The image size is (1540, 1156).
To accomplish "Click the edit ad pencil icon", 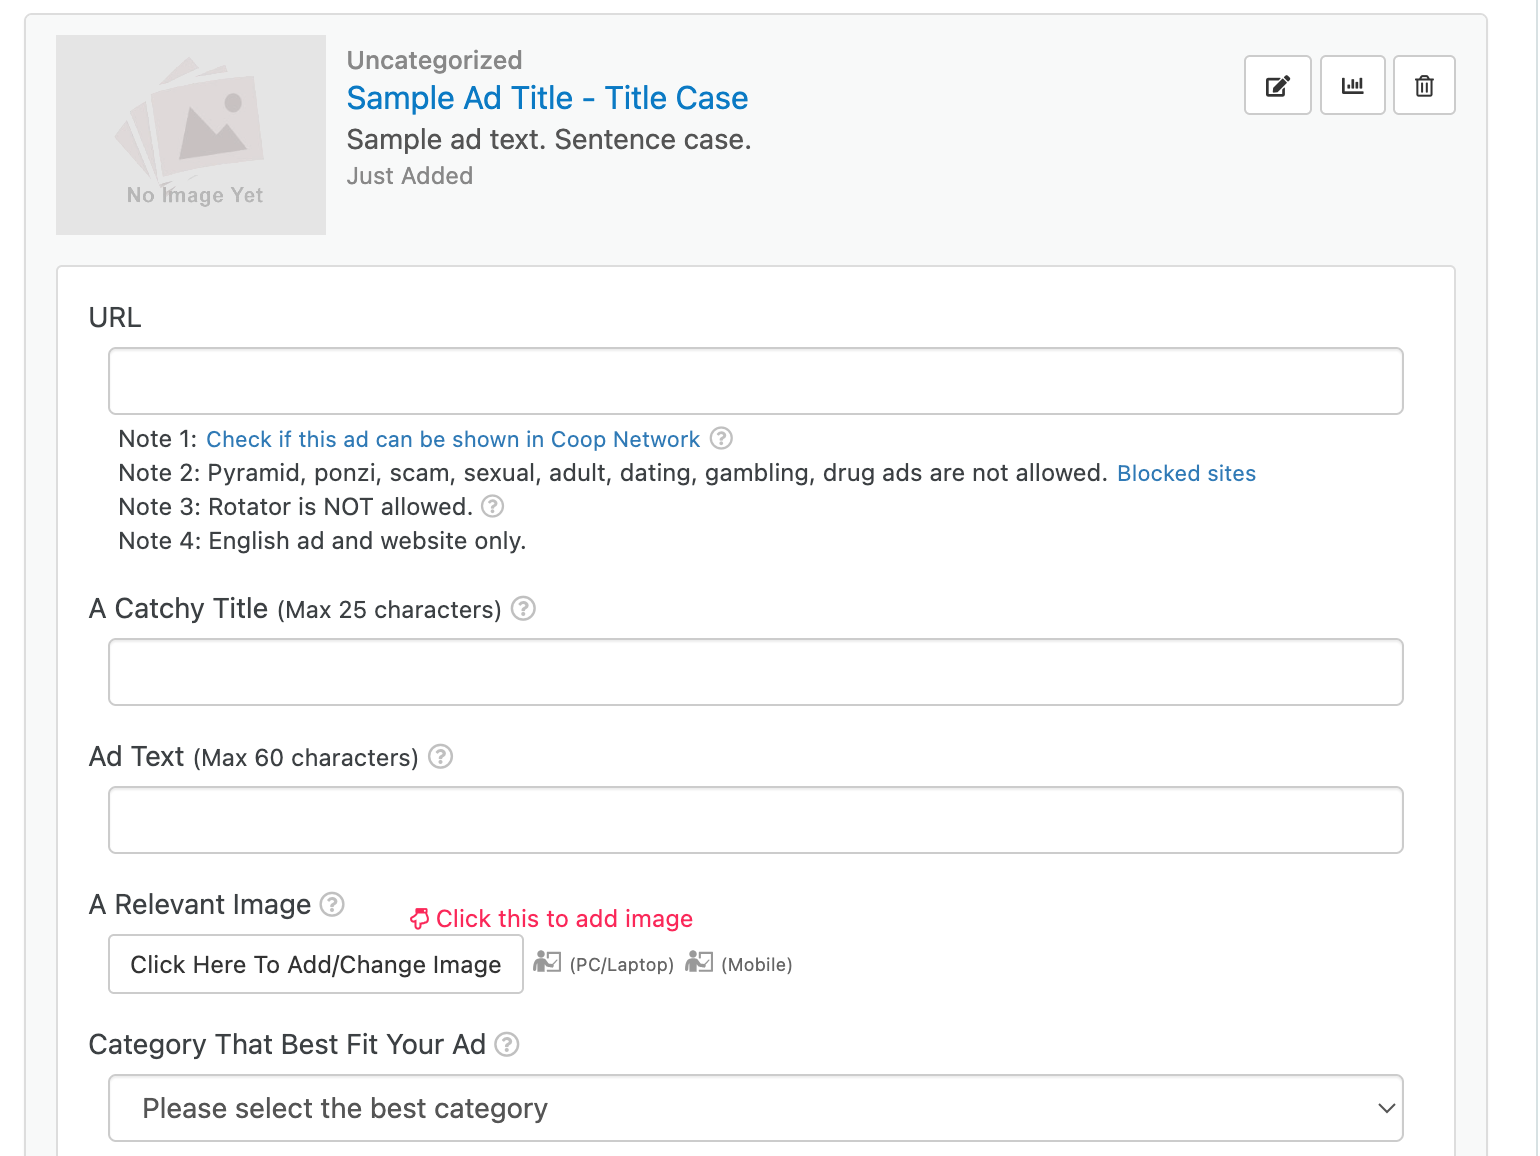I will click(1277, 86).
